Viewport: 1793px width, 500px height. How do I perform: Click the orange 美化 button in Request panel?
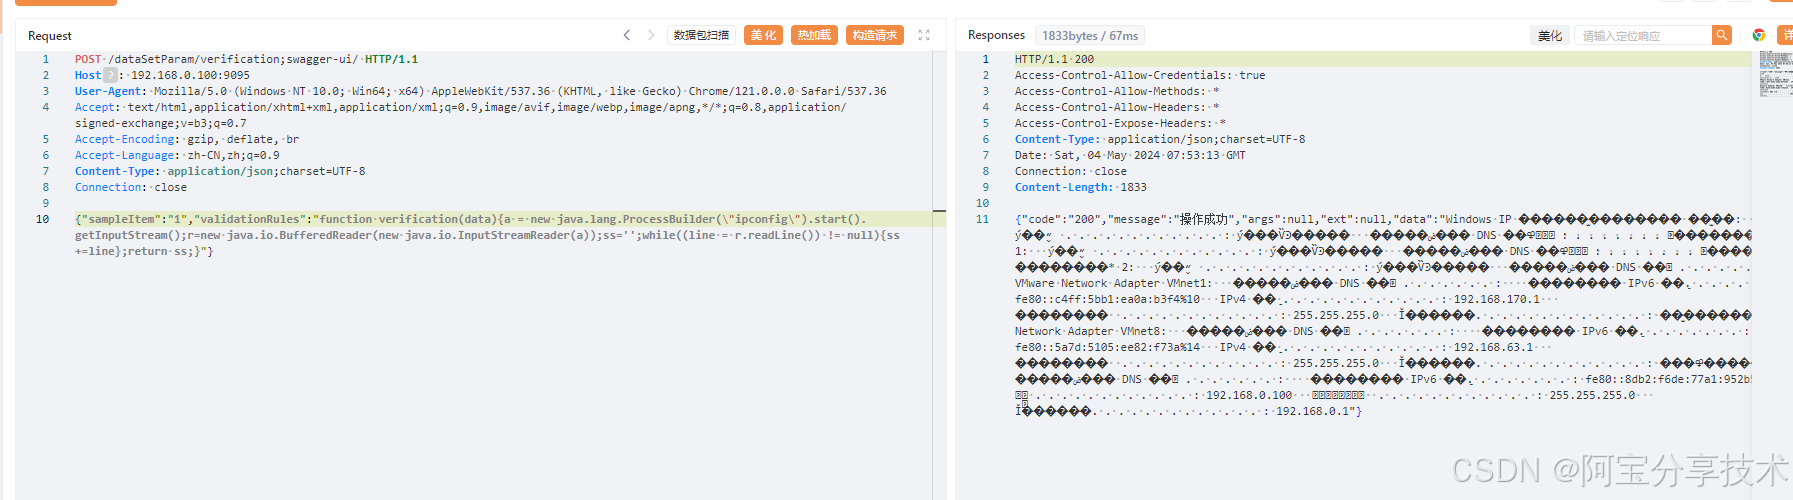pos(764,35)
